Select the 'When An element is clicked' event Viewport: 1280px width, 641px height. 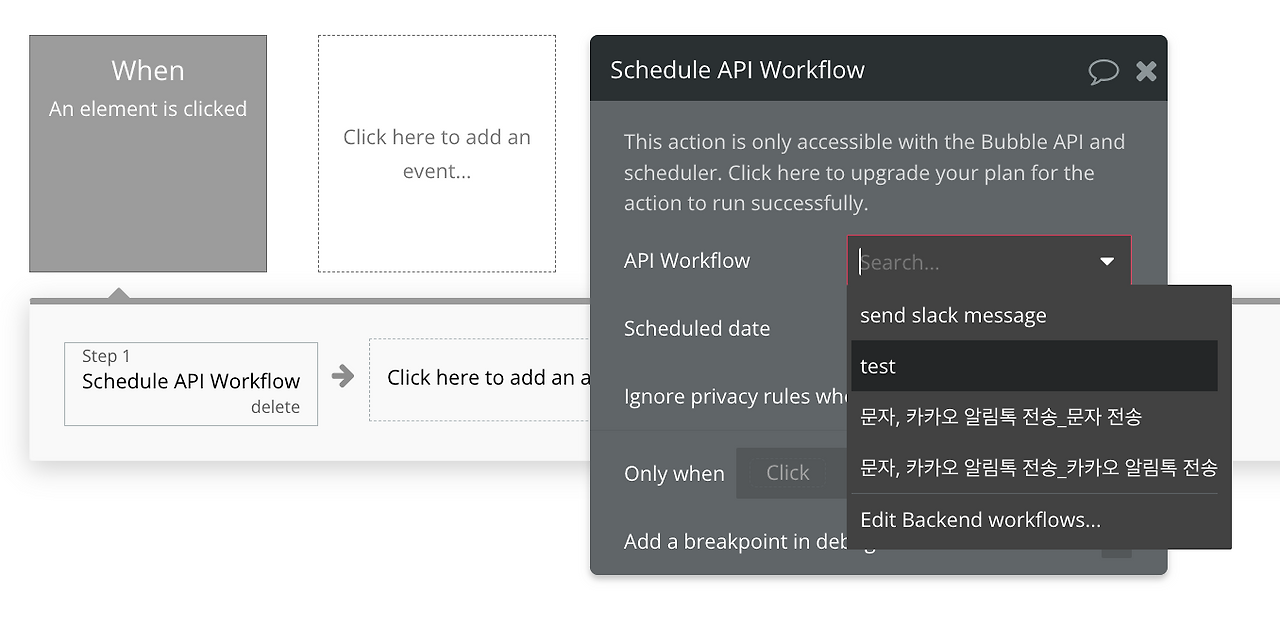point(148,154)
